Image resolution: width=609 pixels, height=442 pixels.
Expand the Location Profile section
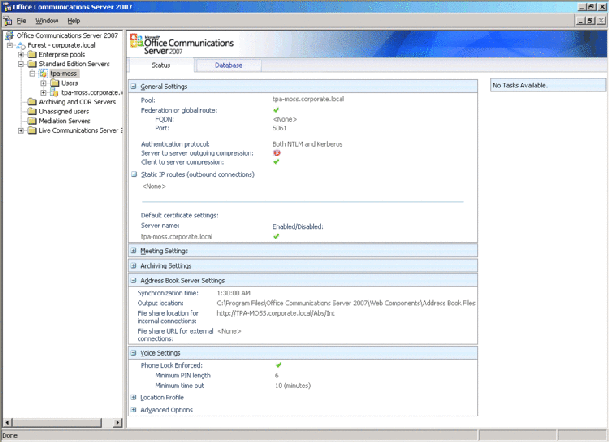click(134, 397)
